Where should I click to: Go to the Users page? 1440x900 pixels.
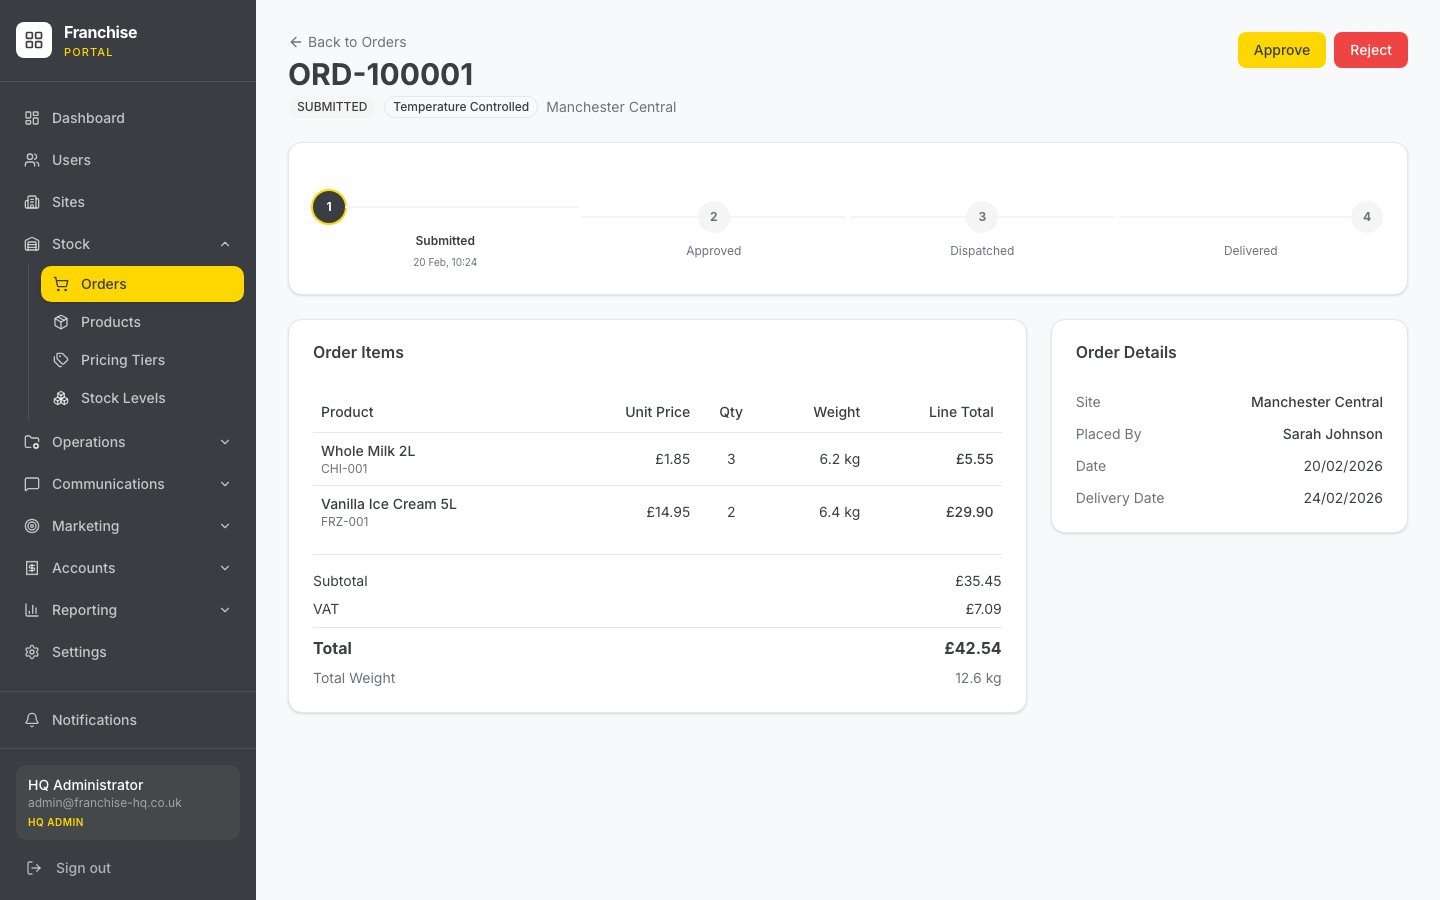click(x=128, y=160)
